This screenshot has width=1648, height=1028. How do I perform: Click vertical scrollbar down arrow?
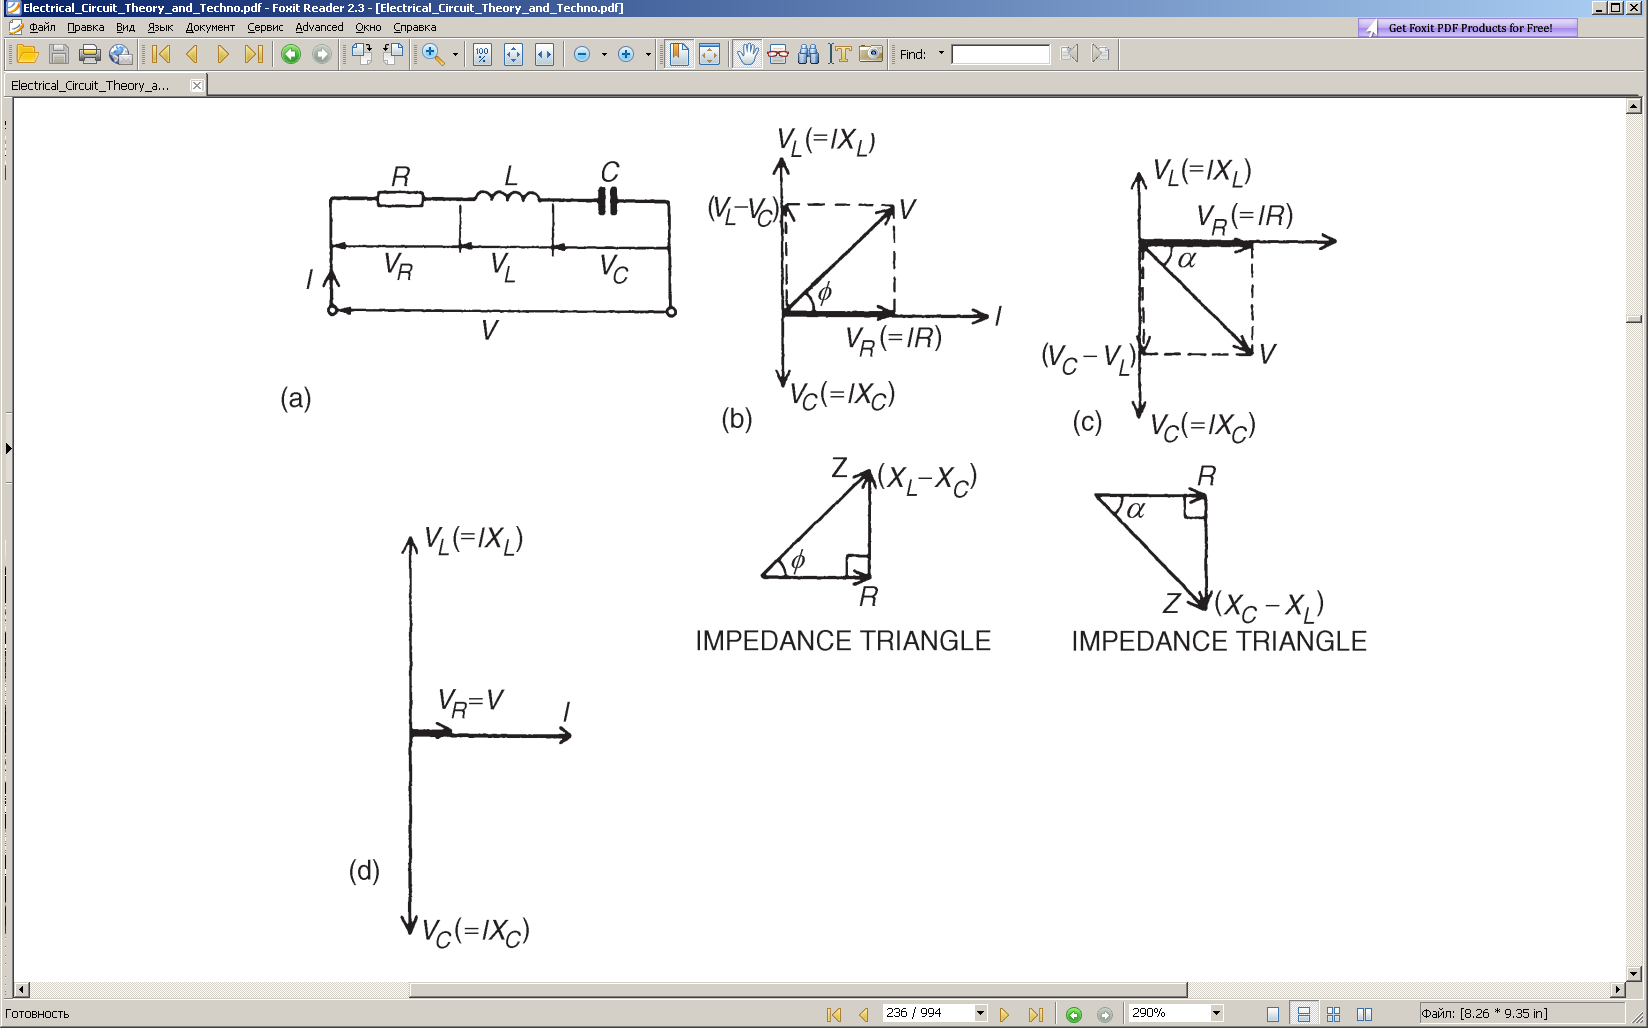point(1634,973)
